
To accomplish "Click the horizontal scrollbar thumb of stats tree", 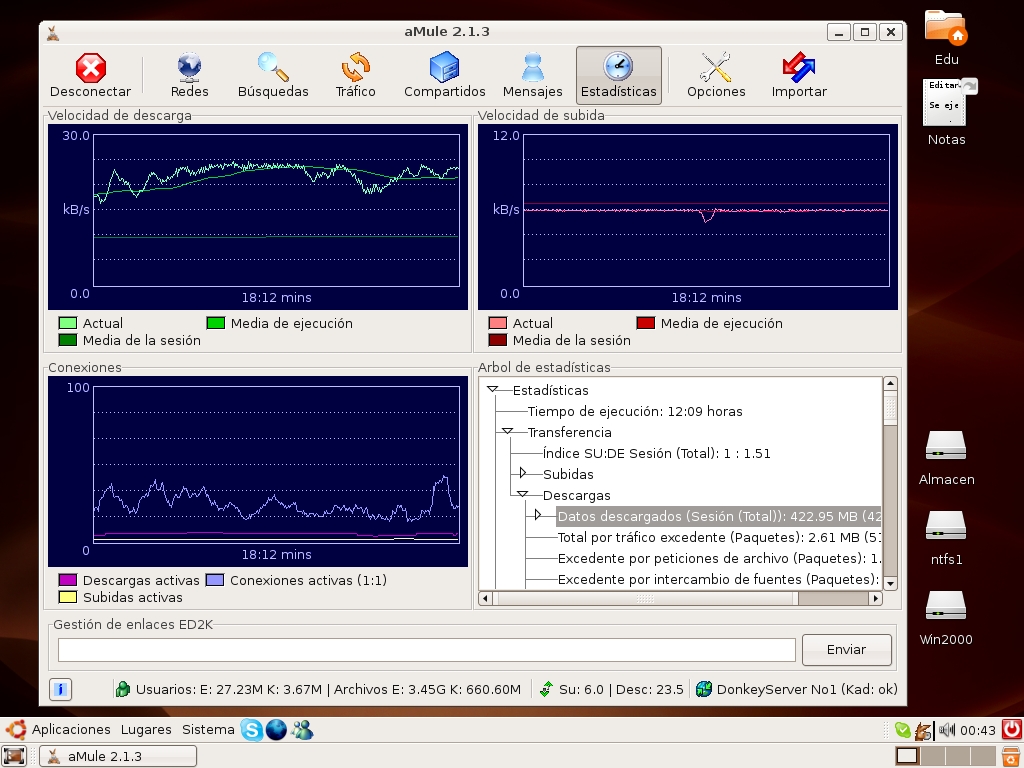I will click(x=645, y=598).
